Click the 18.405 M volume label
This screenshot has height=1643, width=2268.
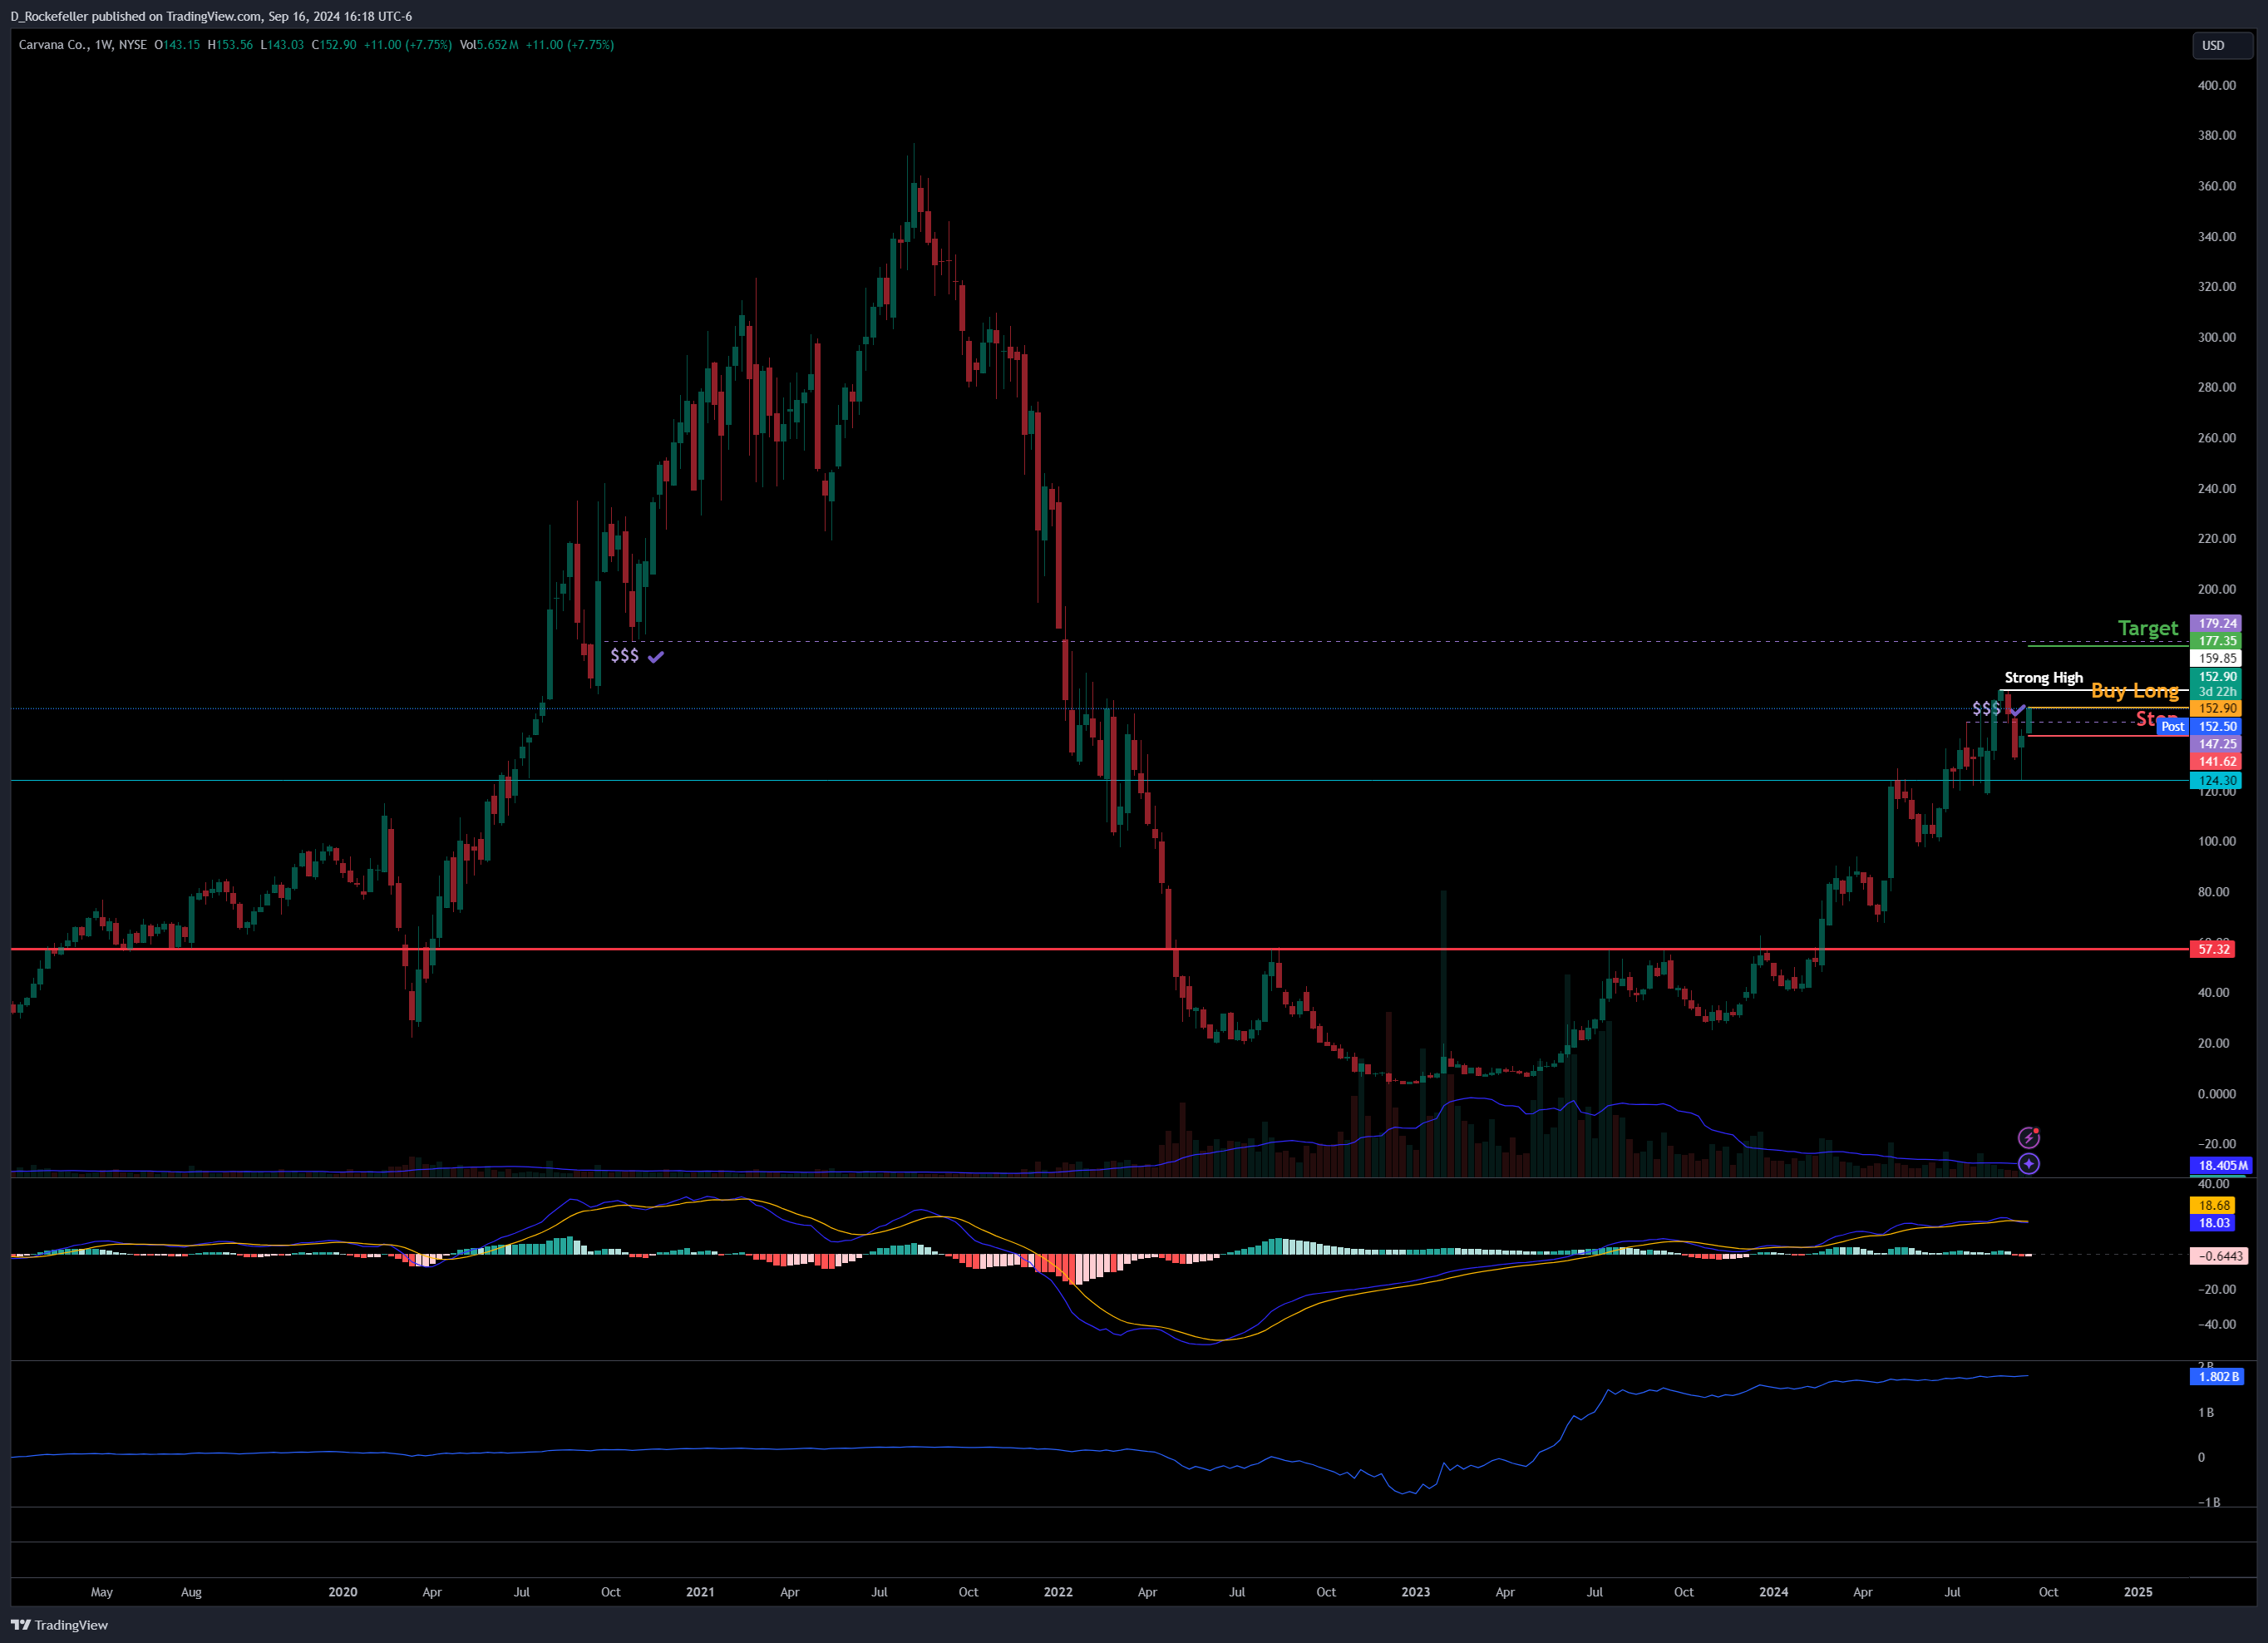(x=2222, y=1165)
